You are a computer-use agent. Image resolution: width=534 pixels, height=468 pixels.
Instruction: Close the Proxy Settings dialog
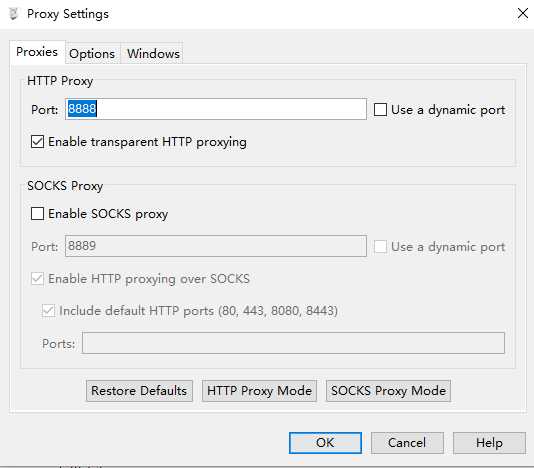coord(523,14)
